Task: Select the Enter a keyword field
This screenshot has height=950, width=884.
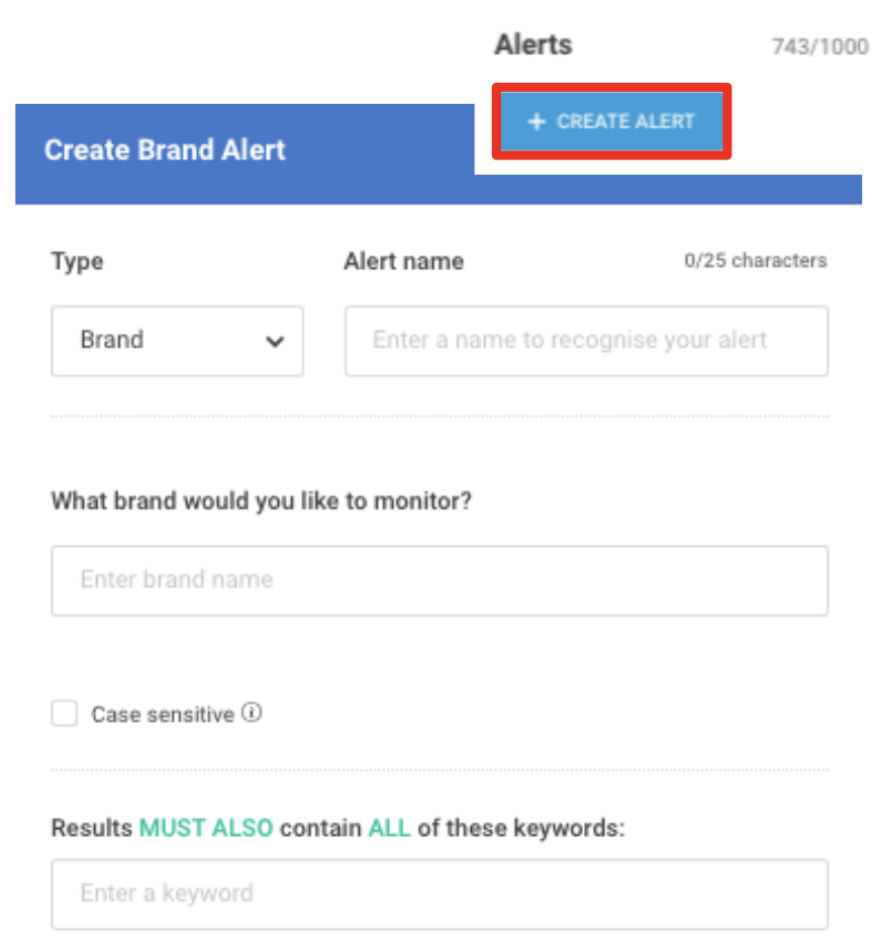Action: (439, 894)
